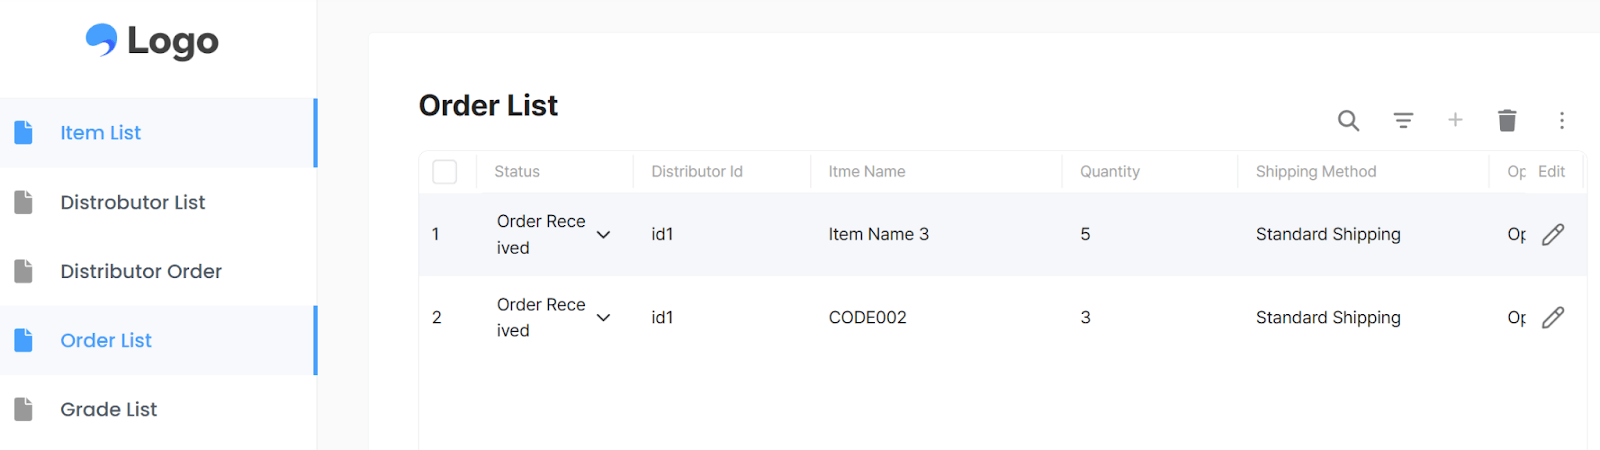Open the three-dot more options menu
The height and width of the screenshot is (450, 1600).
point(1561,121)
